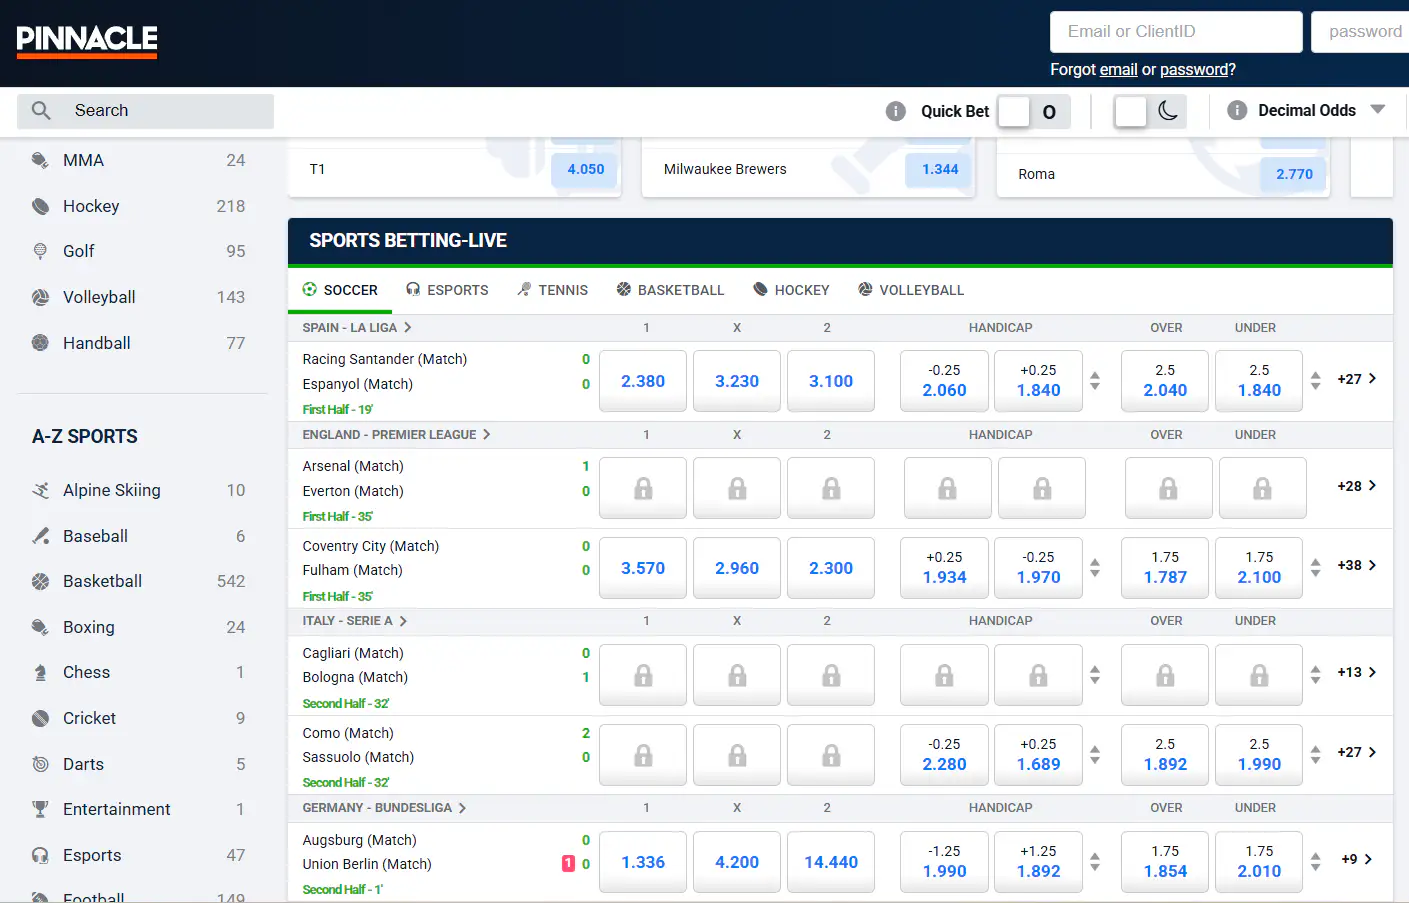
Task: Select the Chess icon in sidebar
Action: pyautogui.click(x=40, y=672)
